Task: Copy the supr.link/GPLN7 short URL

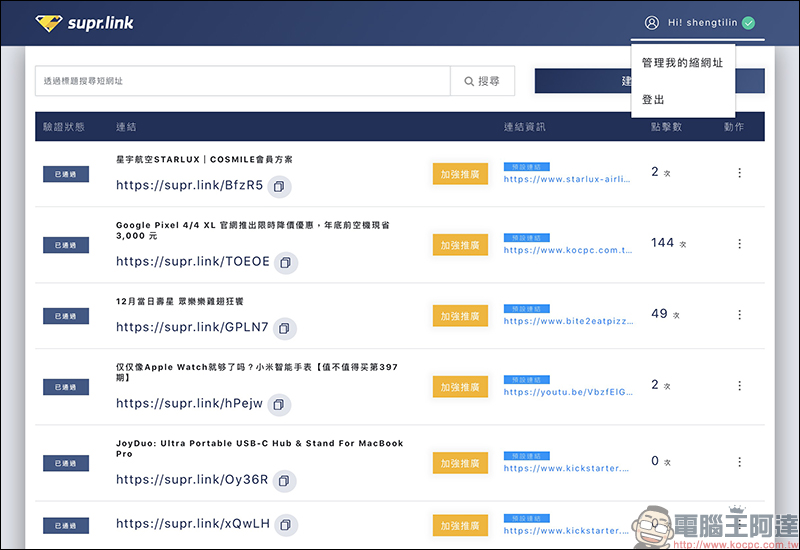Action: 284,329
